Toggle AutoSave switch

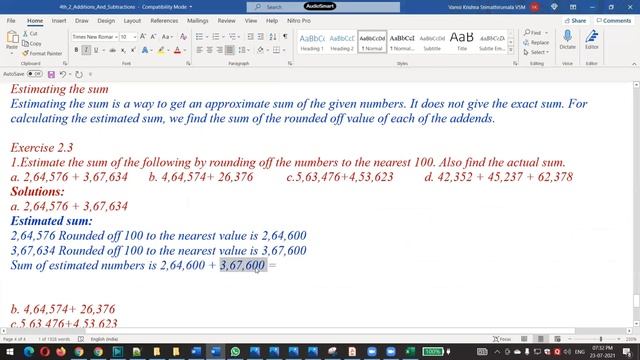coord(35,74)
